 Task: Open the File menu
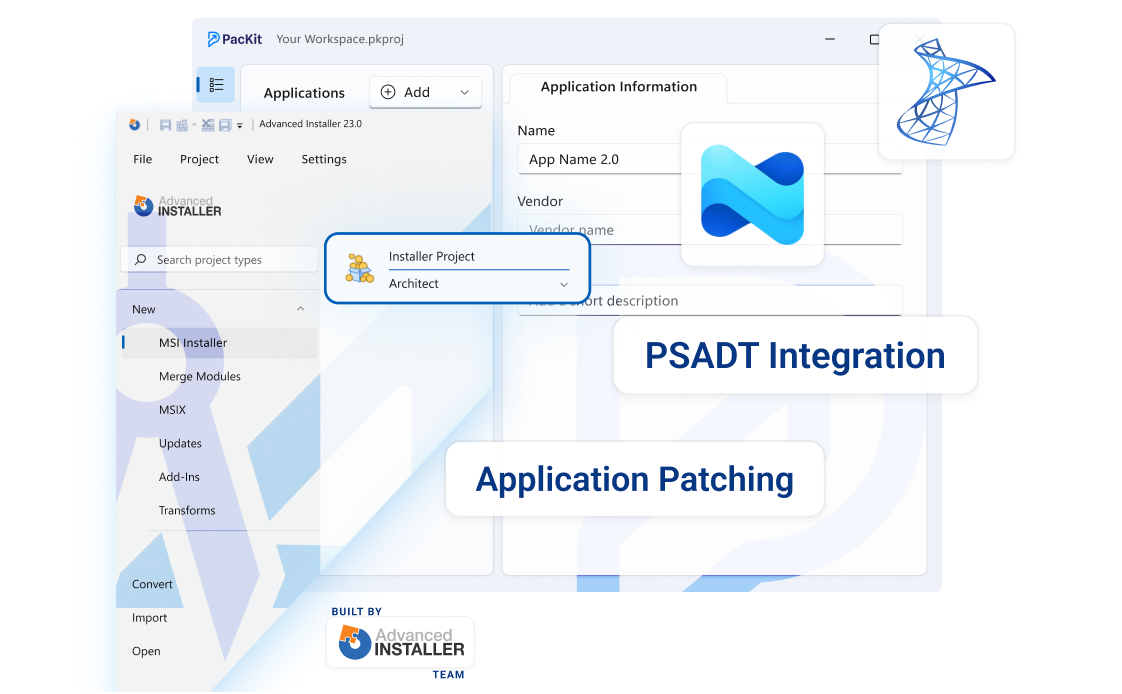click(x=143, y=159)
